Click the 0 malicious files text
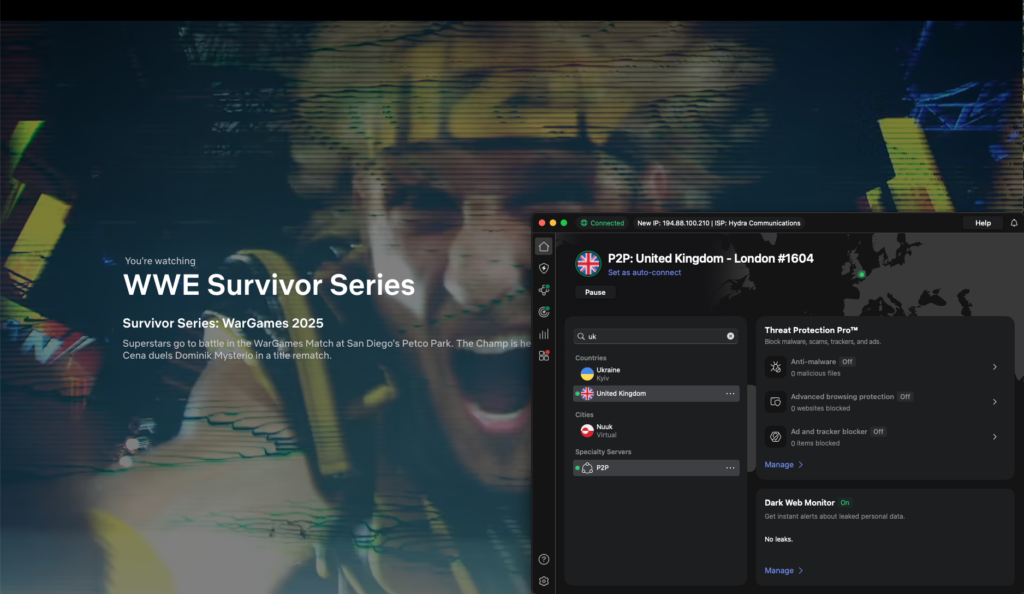This screenshot has height=594, width=1024. coord(816,373)
